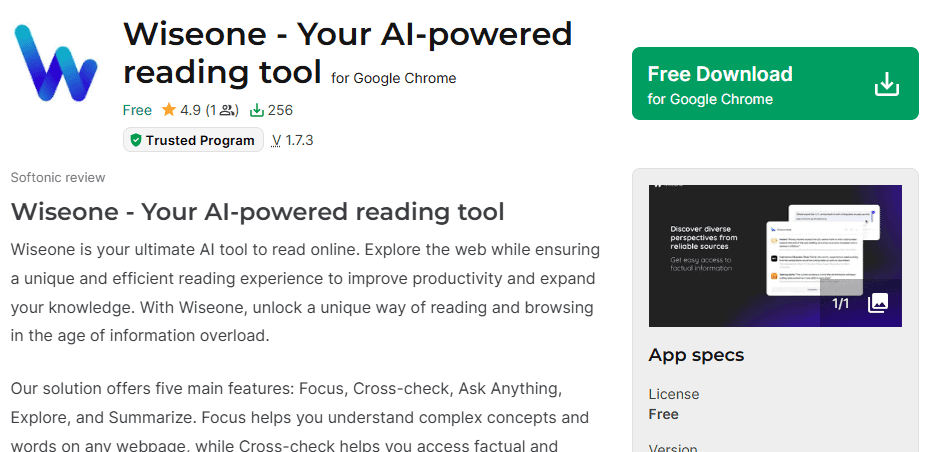Click the 1/1 image counter overlay

click(x=841, y=304)
